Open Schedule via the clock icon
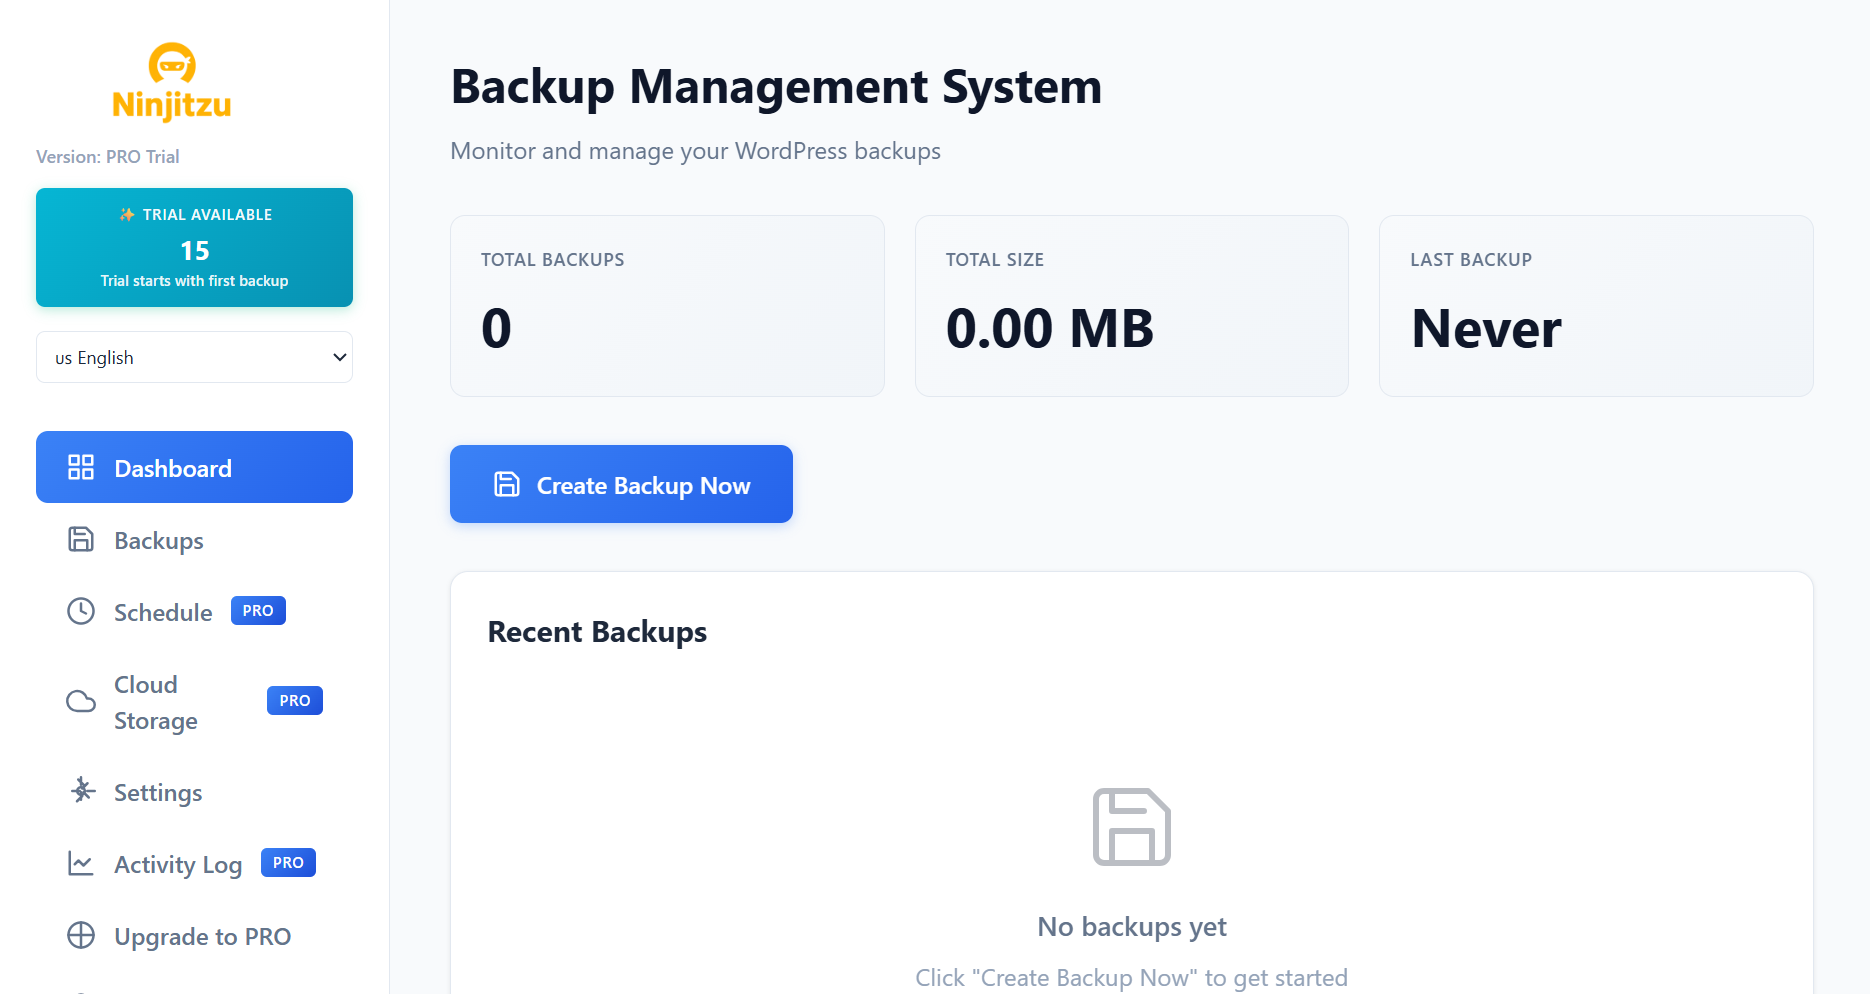This screenshot has width=1870, height=994. 81,611
